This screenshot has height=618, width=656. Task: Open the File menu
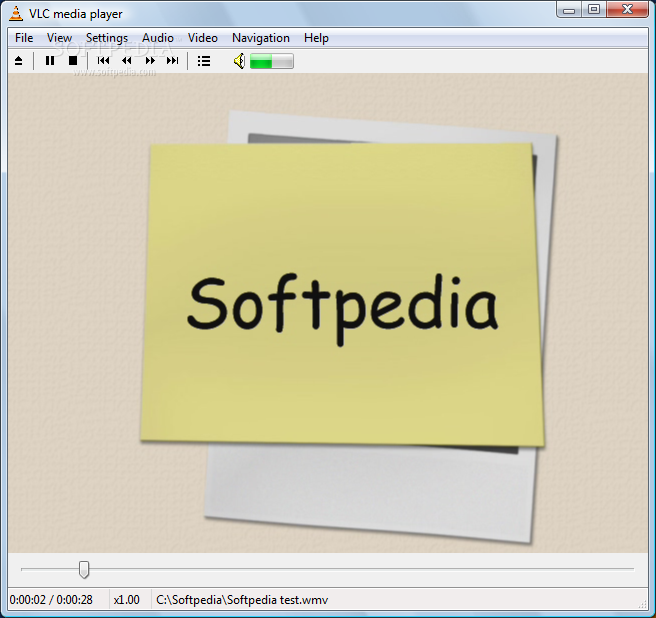24,38
